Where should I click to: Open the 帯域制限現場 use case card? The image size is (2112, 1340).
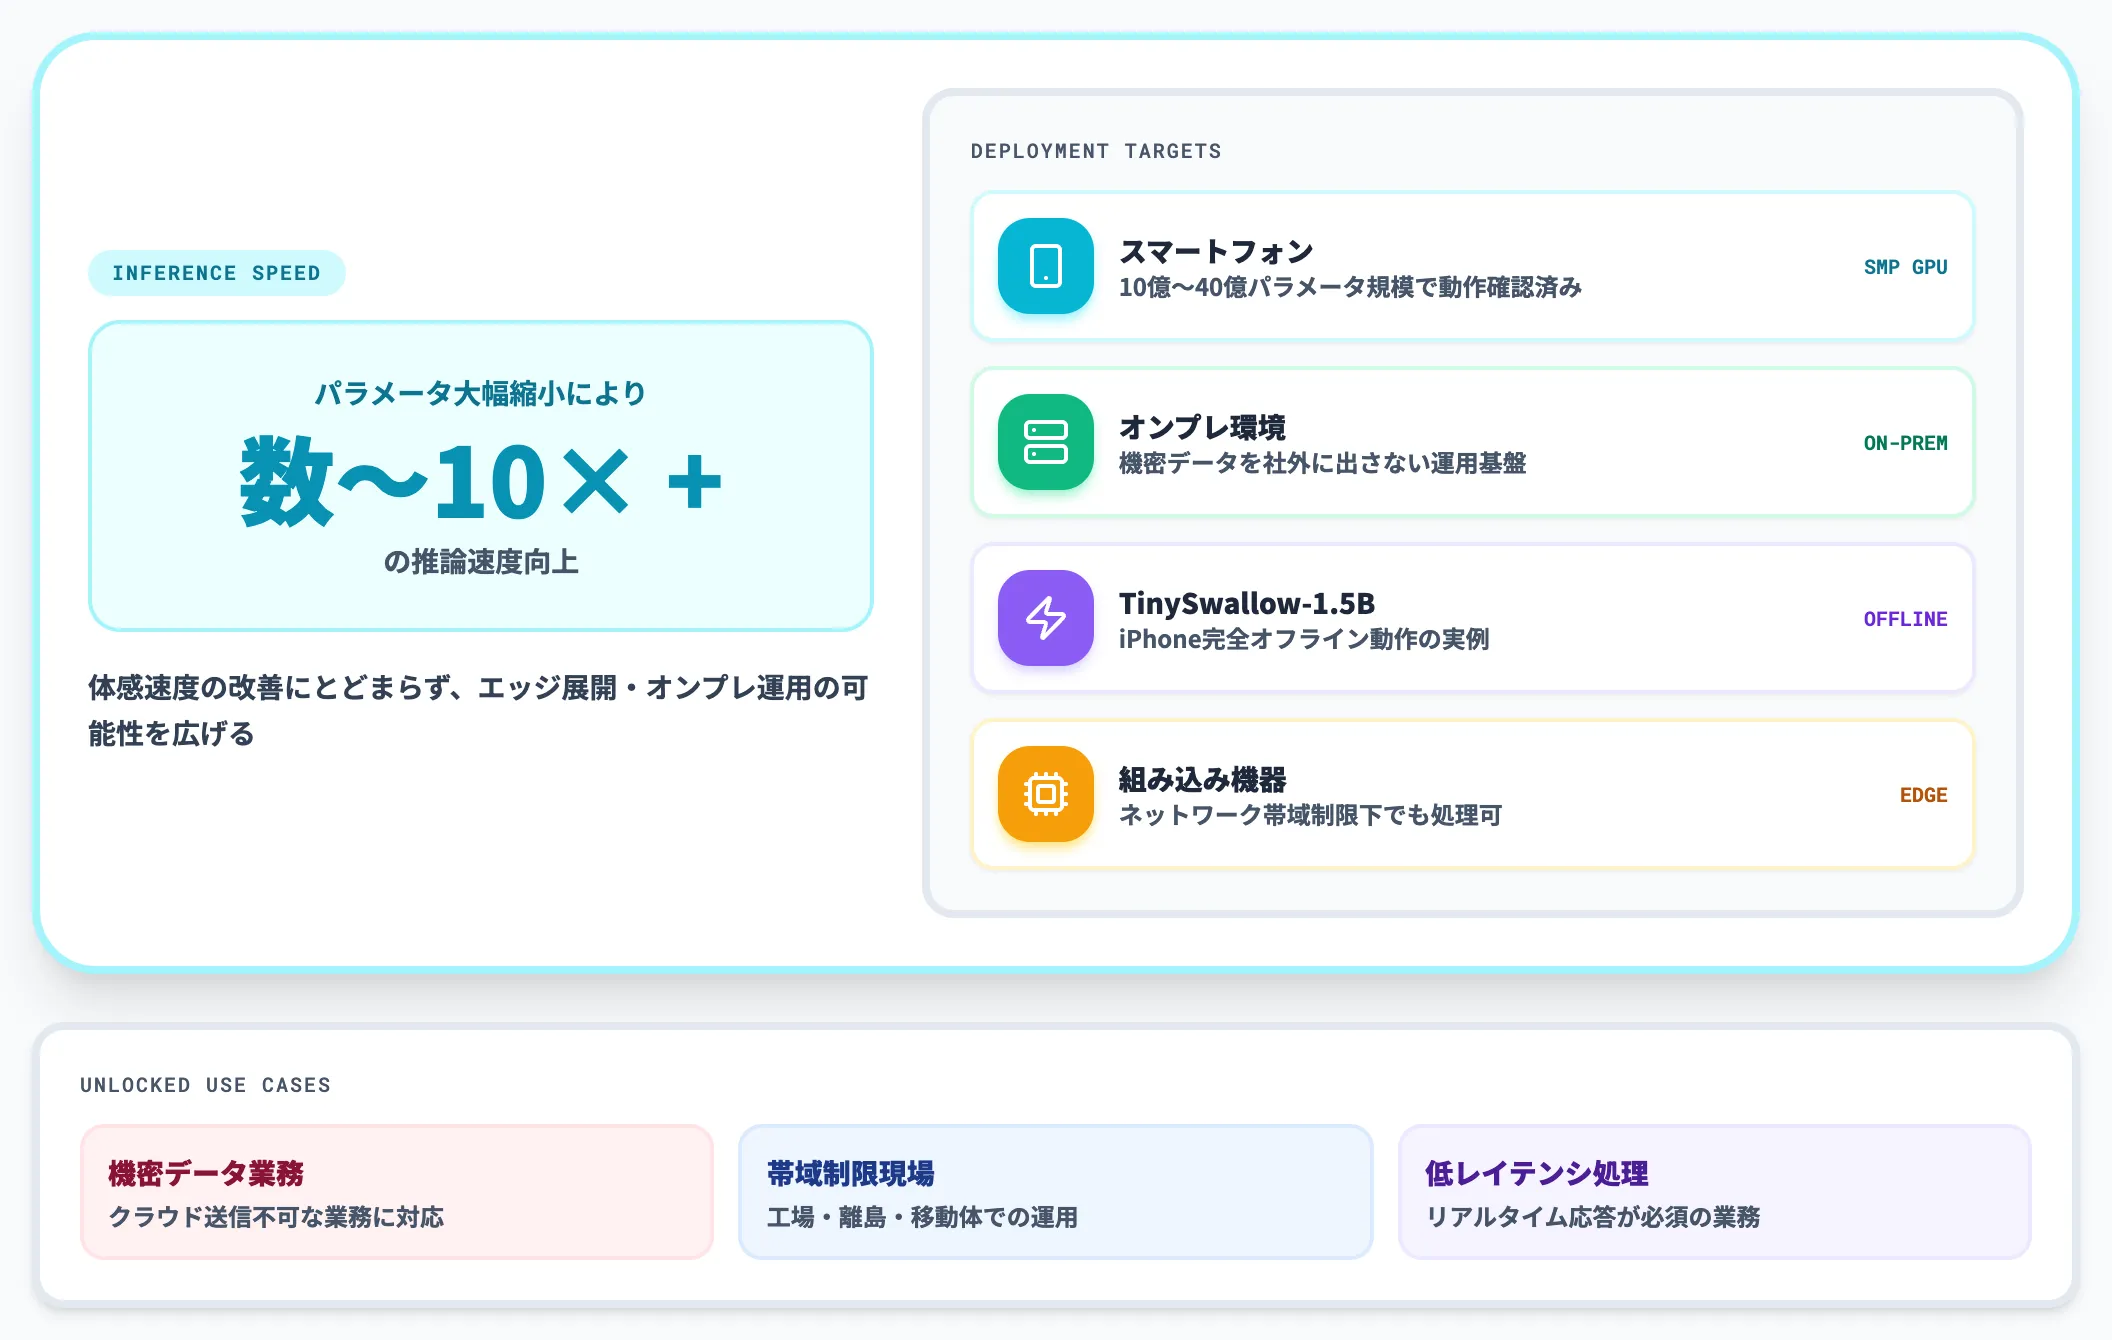[1055, 1192]
